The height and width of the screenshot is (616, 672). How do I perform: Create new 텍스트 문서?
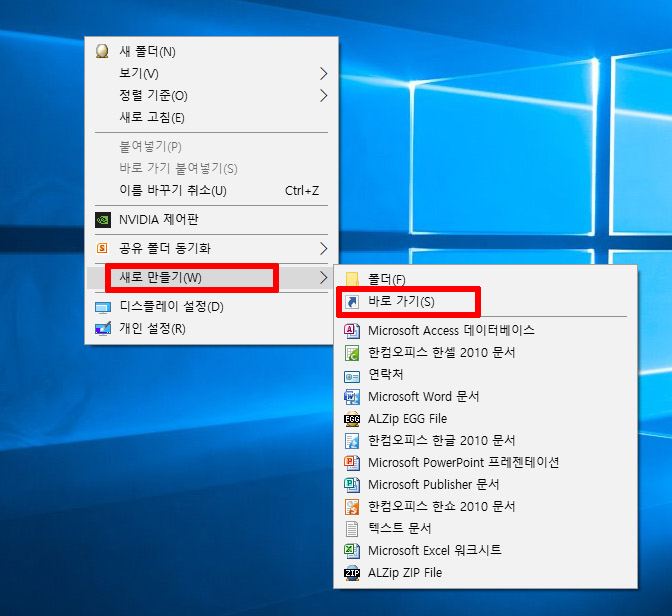point(486,529)
